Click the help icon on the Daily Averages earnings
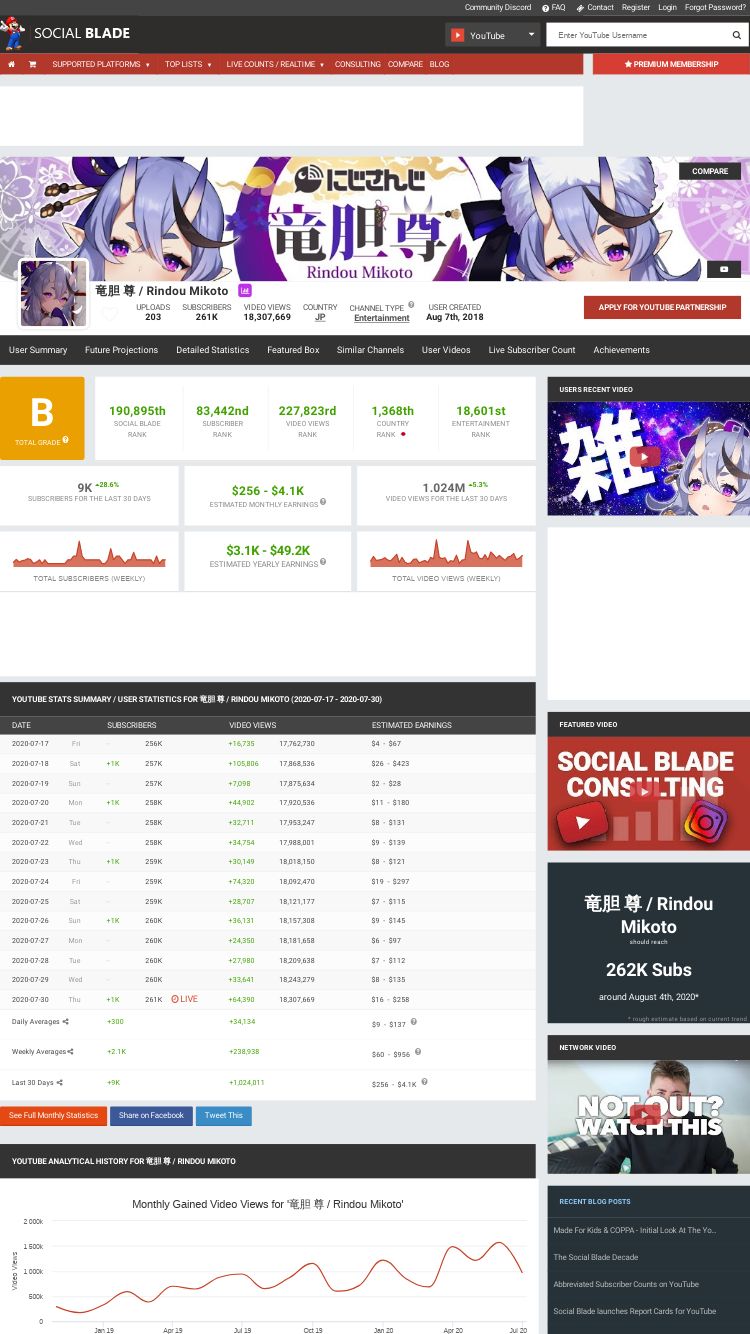750x1334 pixels. tap(413, 1021)
